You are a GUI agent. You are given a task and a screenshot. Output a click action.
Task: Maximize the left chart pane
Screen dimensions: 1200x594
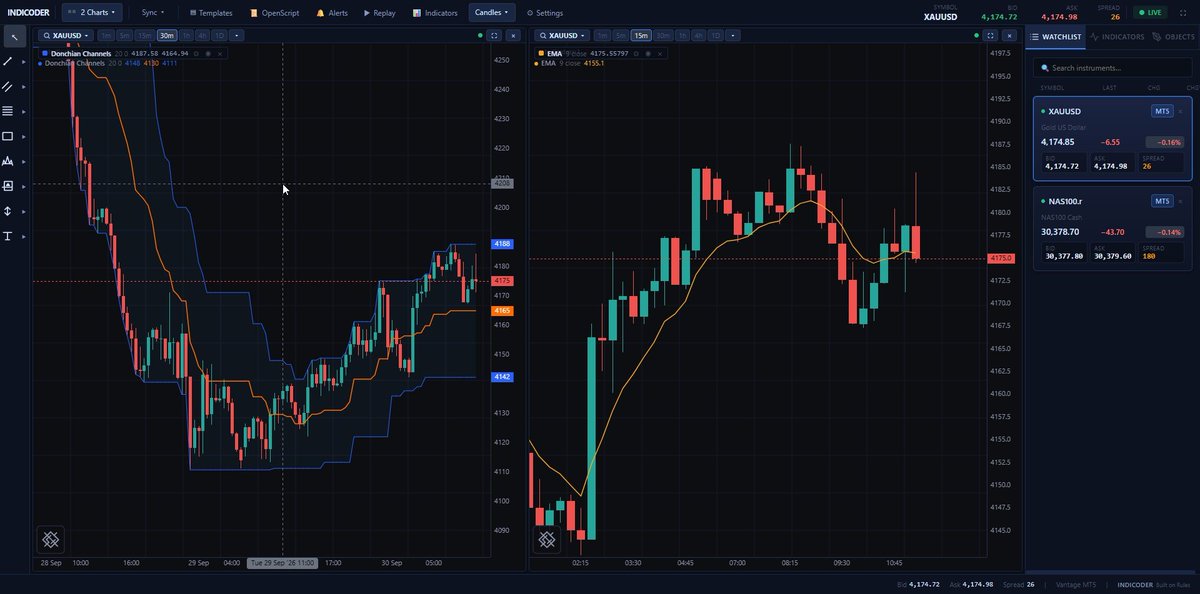coord(494,35)
